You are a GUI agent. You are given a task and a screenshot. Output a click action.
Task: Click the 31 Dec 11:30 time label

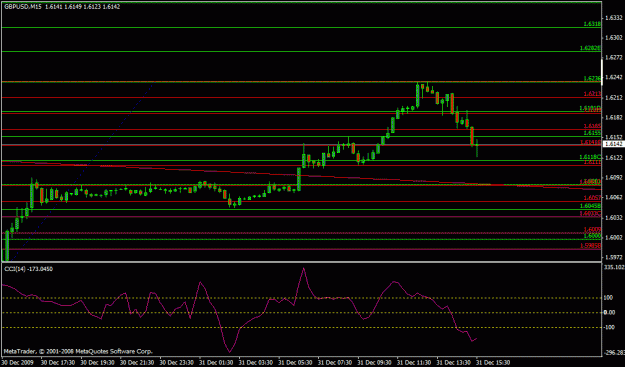point(414,363)
